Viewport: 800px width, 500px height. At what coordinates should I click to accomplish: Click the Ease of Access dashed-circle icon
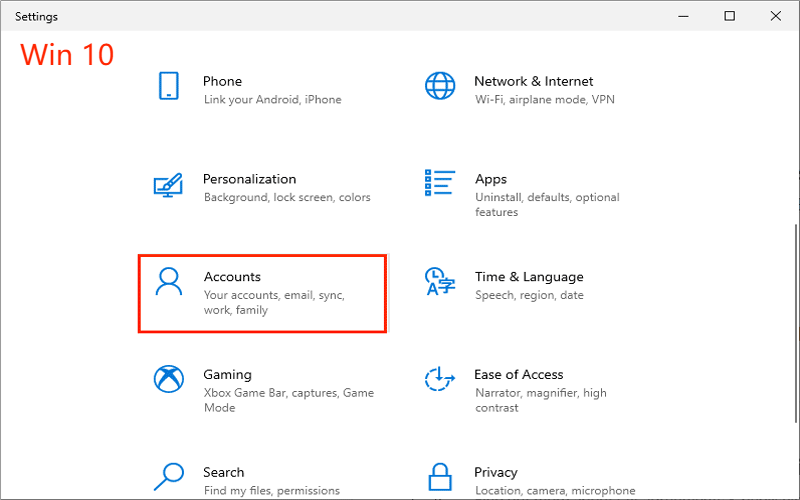(x=440, y=379)
